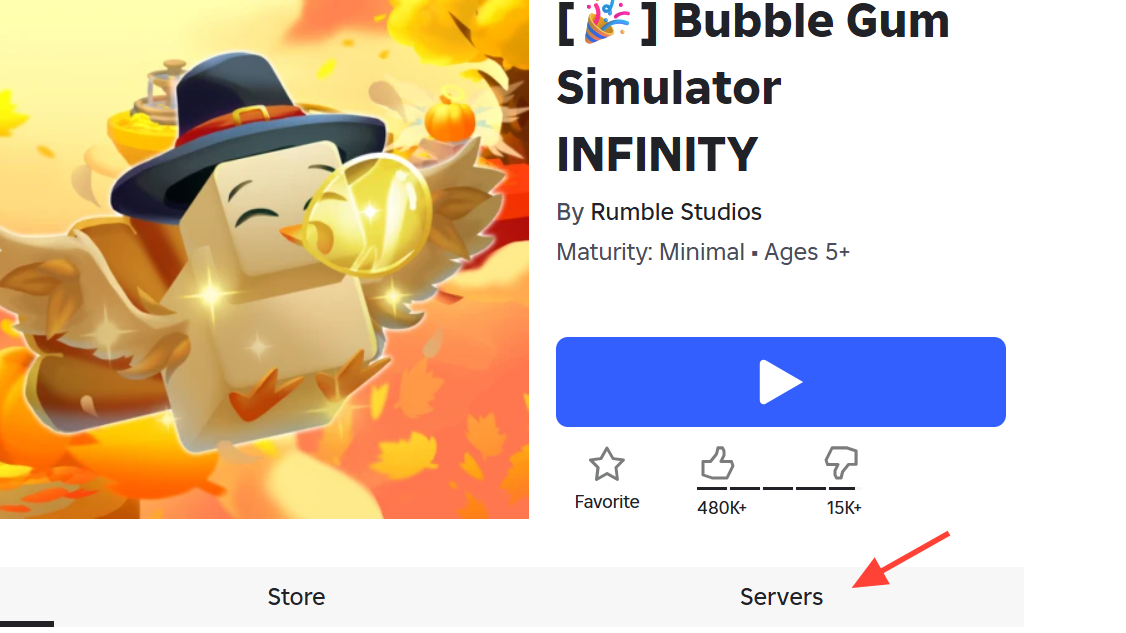Screen dimensions: 1126x633
Task: Click the Favorite star icon
Action: point(607,464)
